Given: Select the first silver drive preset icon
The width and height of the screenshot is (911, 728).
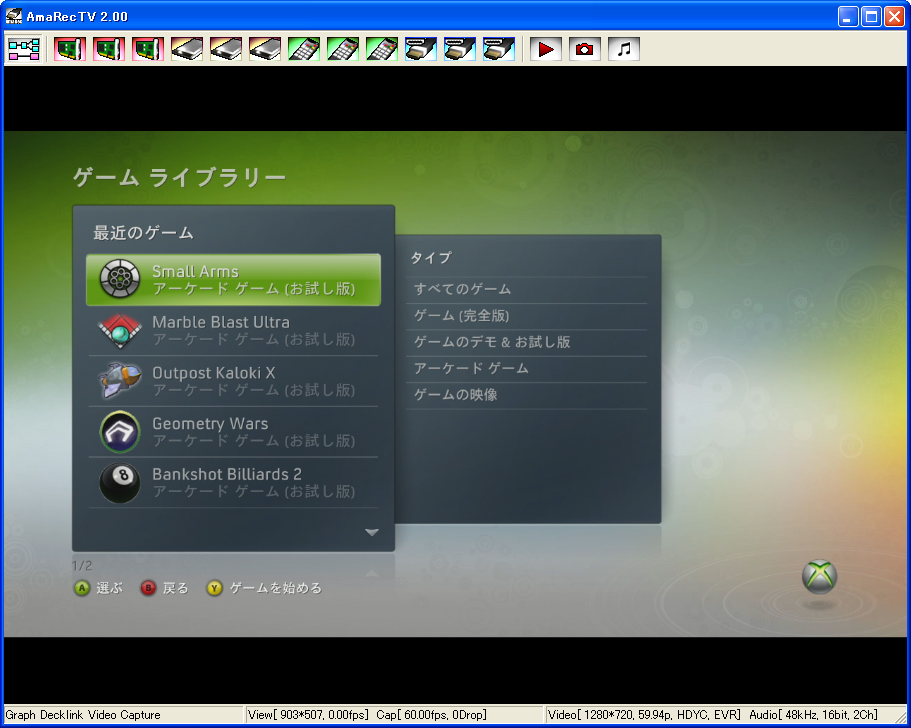Looking at the screenshot, I should [x=187, y=49].
